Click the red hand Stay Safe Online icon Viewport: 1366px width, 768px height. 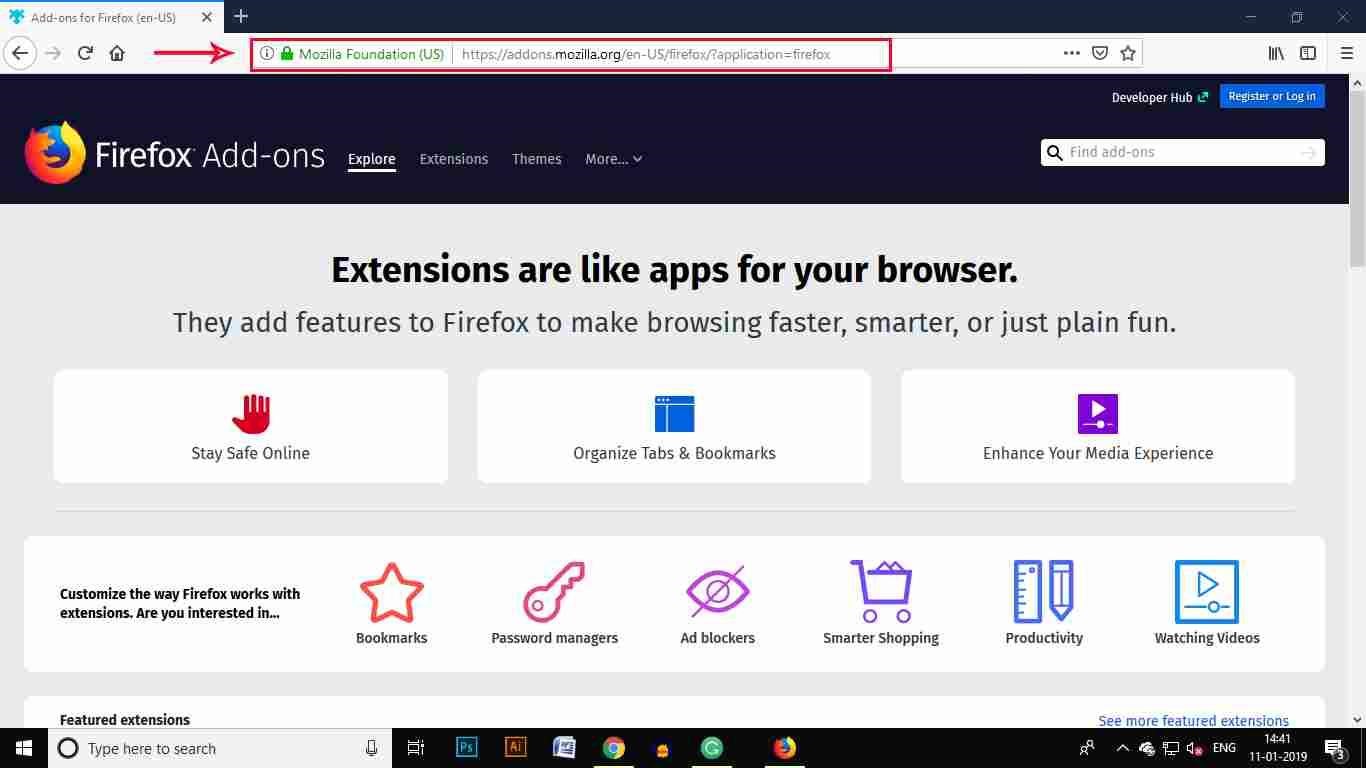(251, 413)
